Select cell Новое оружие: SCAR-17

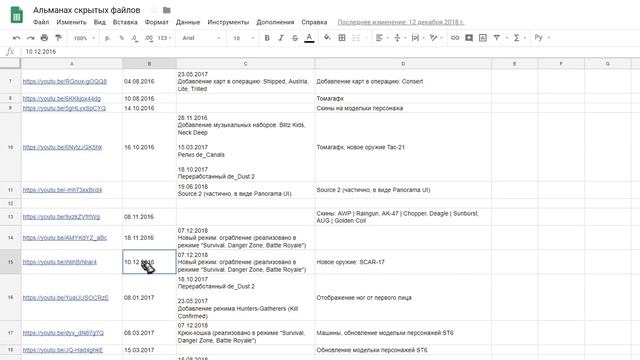[x=403, y=262]
